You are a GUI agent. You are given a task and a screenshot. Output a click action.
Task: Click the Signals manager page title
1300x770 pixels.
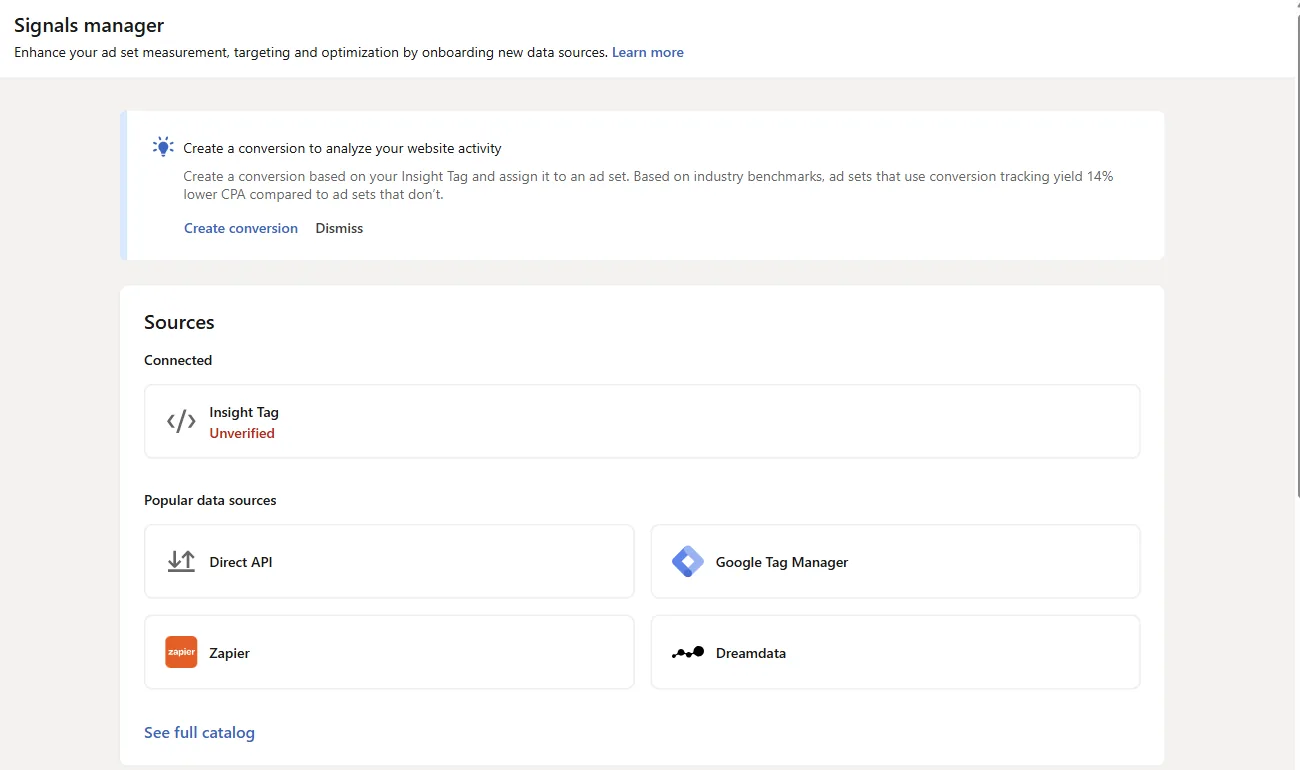coord(89,26)
